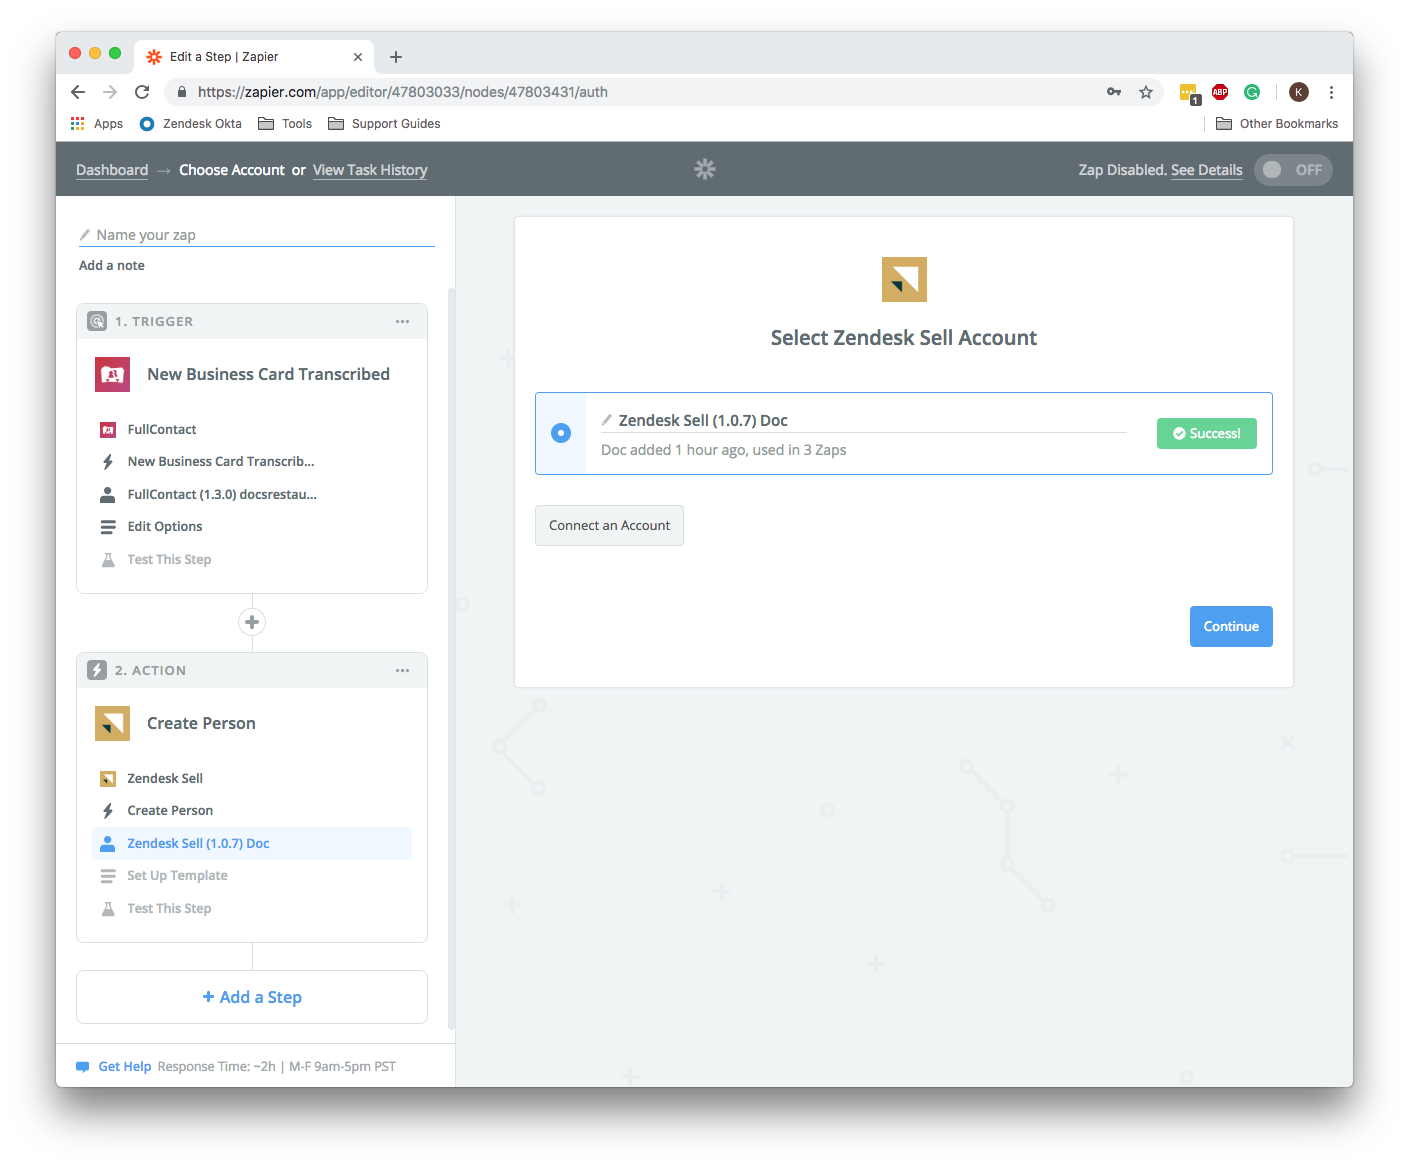The height and width of the screenshot is (1167, 1409).
Task: Click the pencil icon beside account name
Action: tap(606, 420)
